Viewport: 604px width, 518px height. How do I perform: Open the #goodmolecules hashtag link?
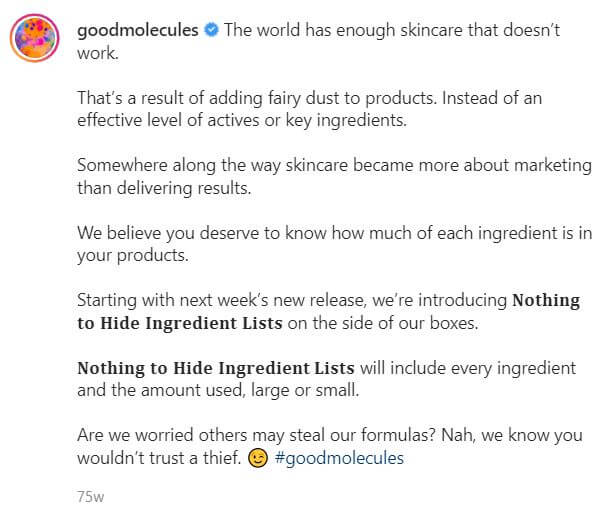(x=339, y=458)
